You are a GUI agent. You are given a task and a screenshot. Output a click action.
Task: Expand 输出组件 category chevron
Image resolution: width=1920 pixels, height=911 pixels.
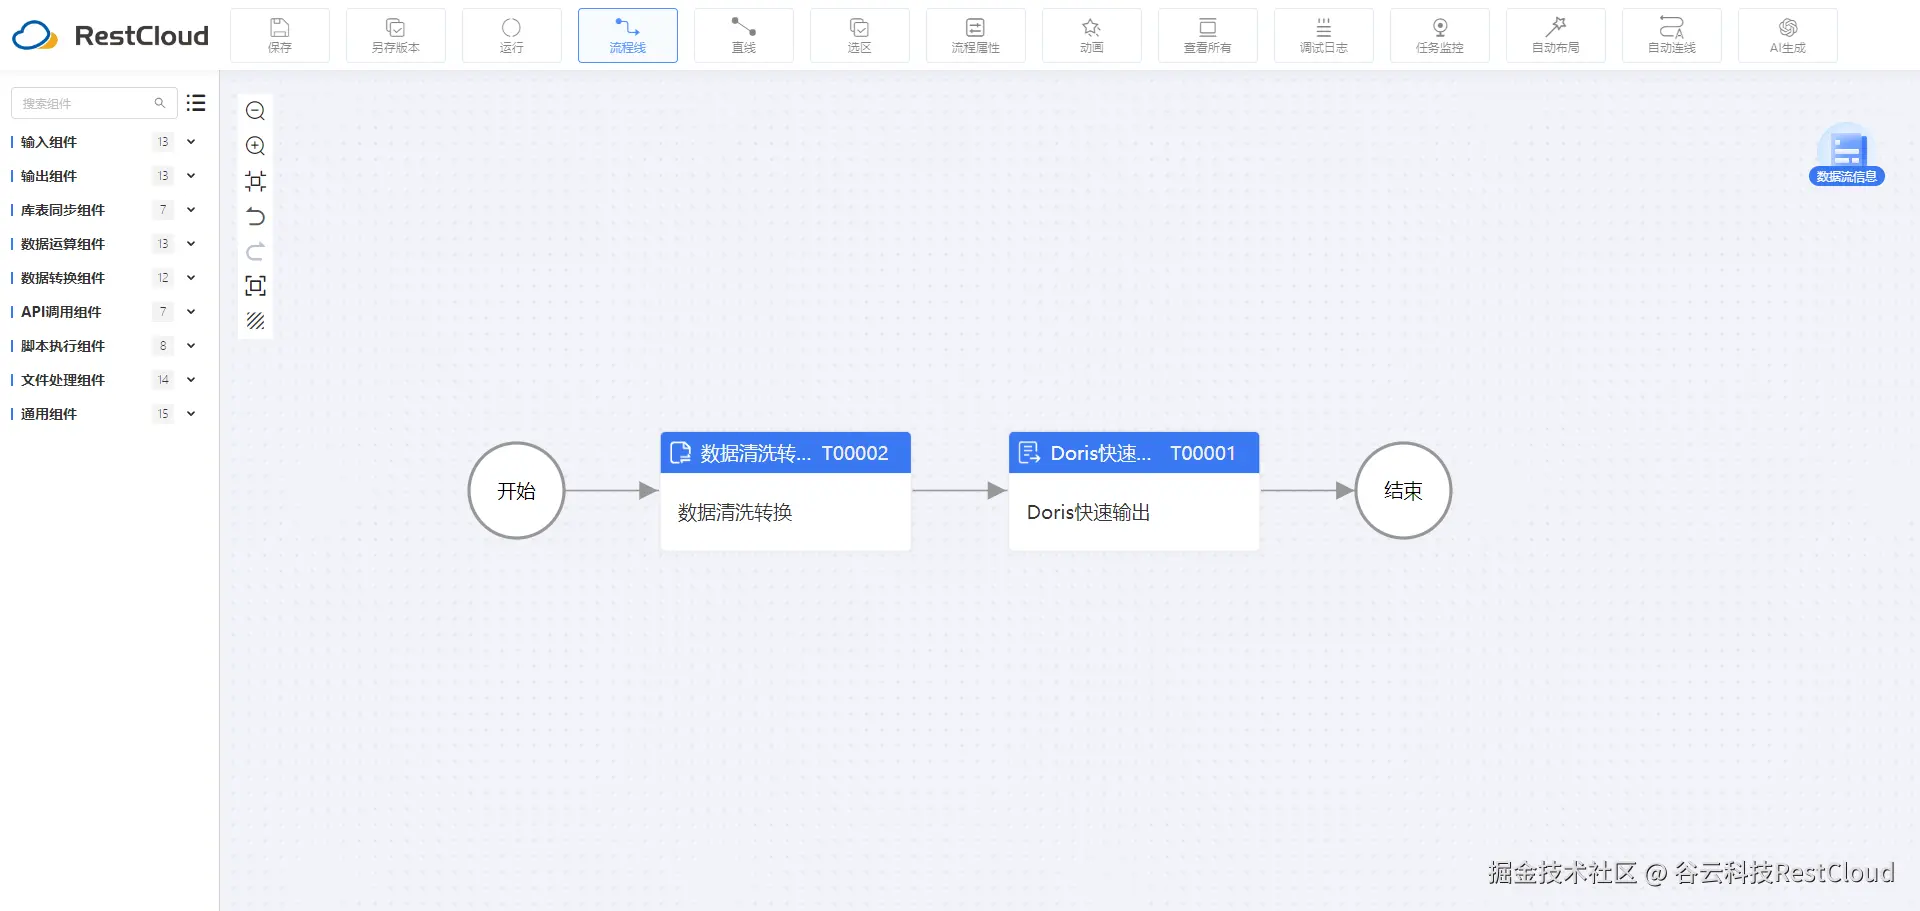tap(191, 176)
